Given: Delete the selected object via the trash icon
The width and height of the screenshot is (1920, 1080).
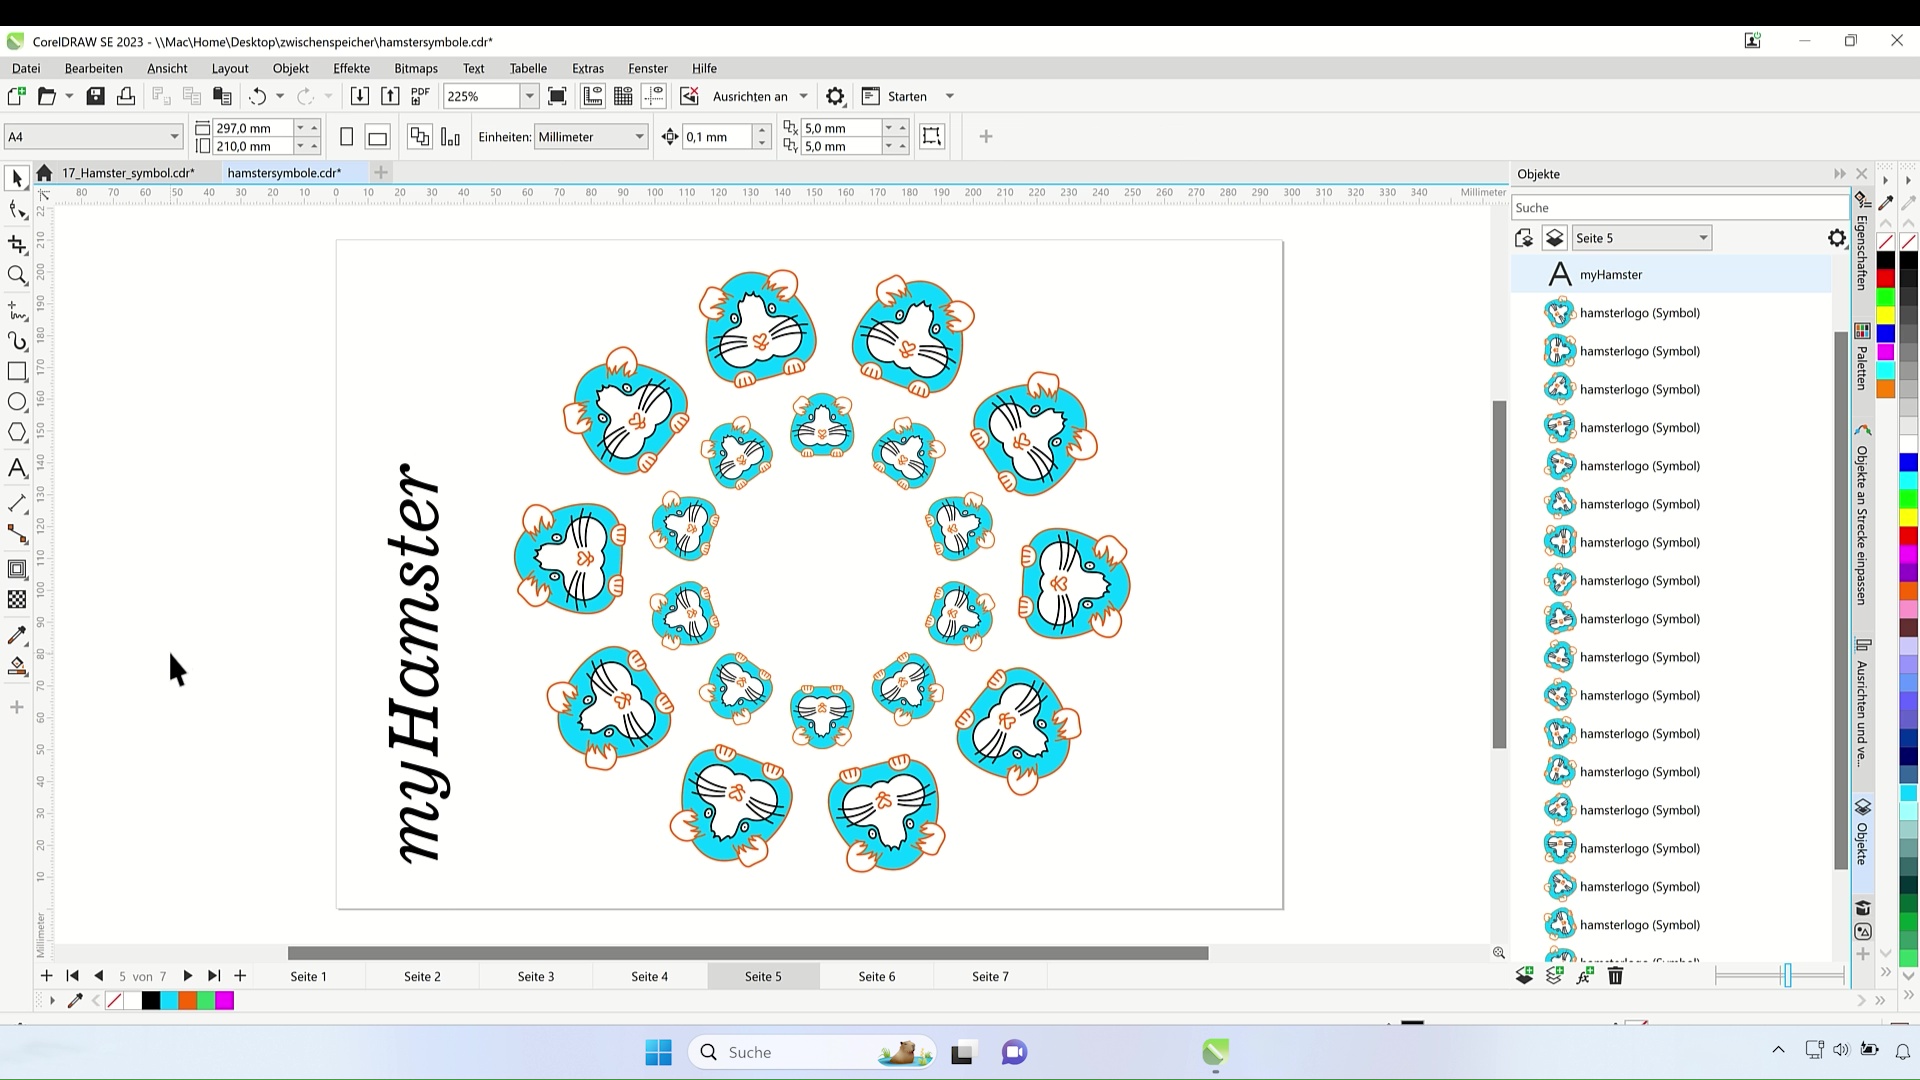Looking at the screenshot, I should tap(1615, 976).
